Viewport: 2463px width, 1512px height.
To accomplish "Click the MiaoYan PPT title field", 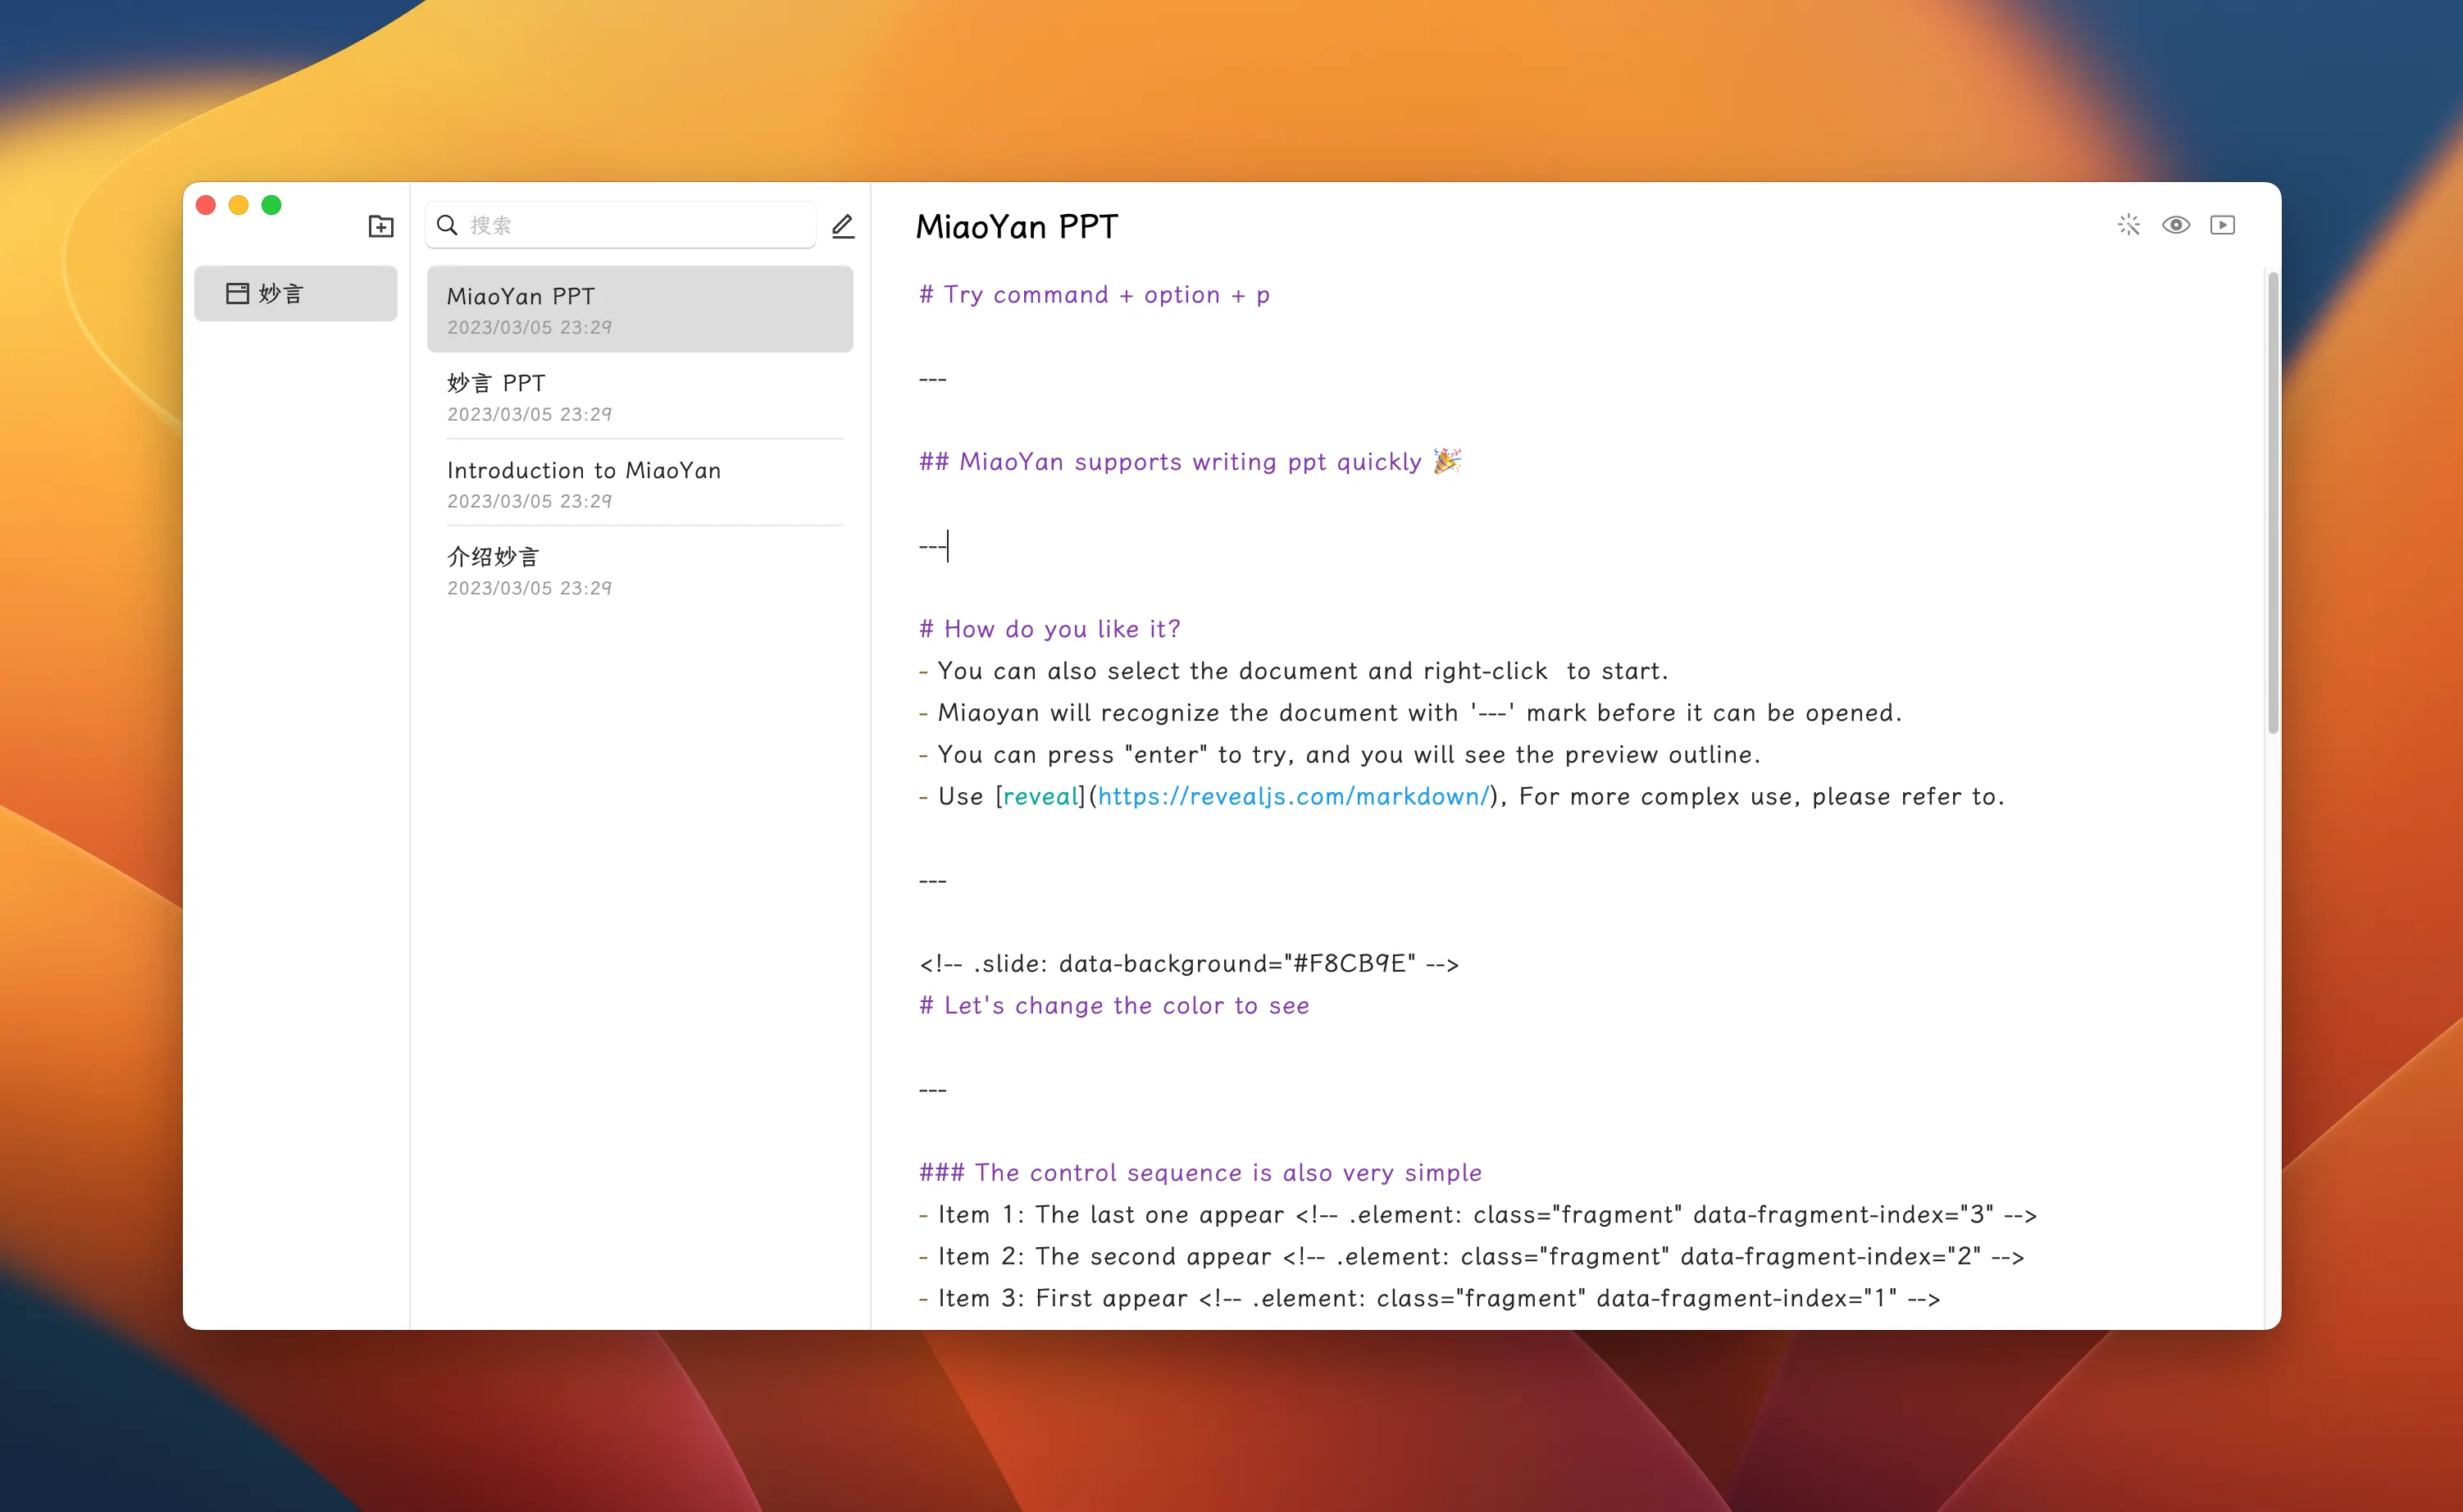I will (1017, 227).
